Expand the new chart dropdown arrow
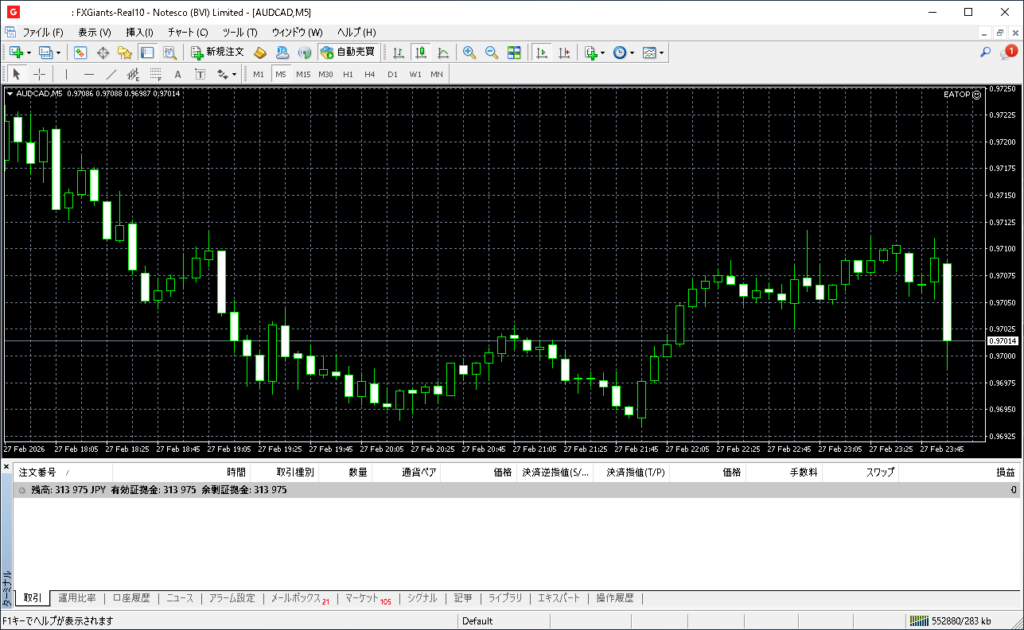 pyautogui.click(x=29, y=52)
